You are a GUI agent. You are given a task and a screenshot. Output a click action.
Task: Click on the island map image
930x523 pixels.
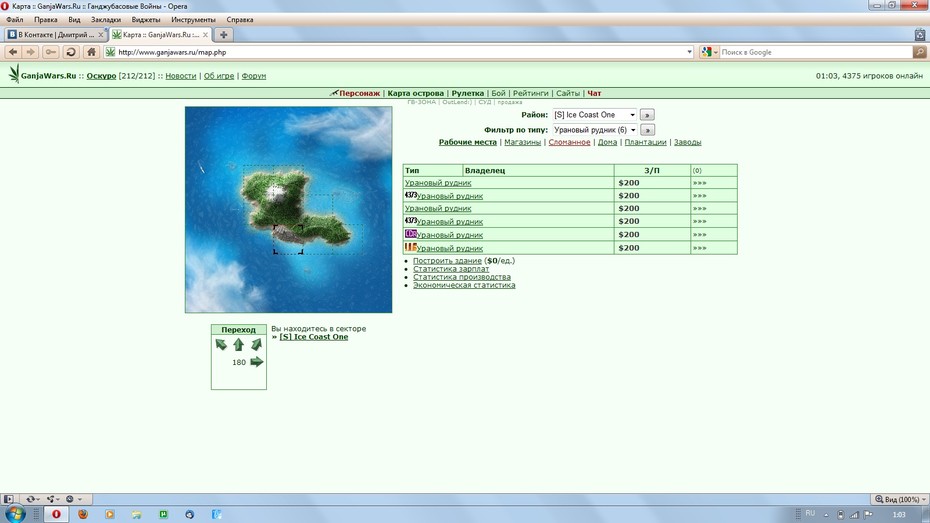(x=288, y=209)
